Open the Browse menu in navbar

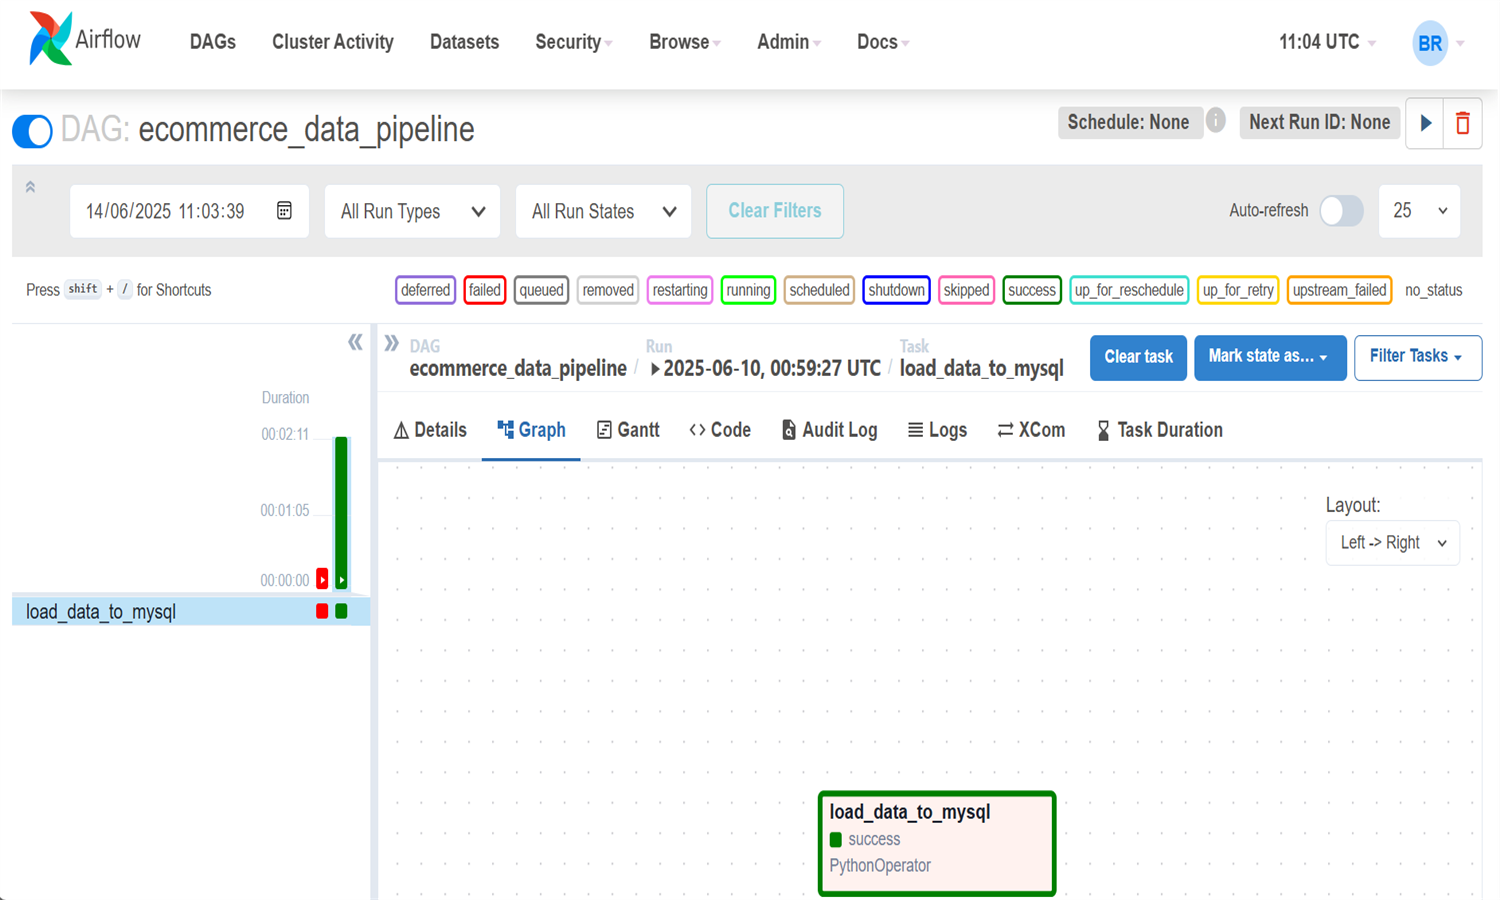click(x=684, y=42)
